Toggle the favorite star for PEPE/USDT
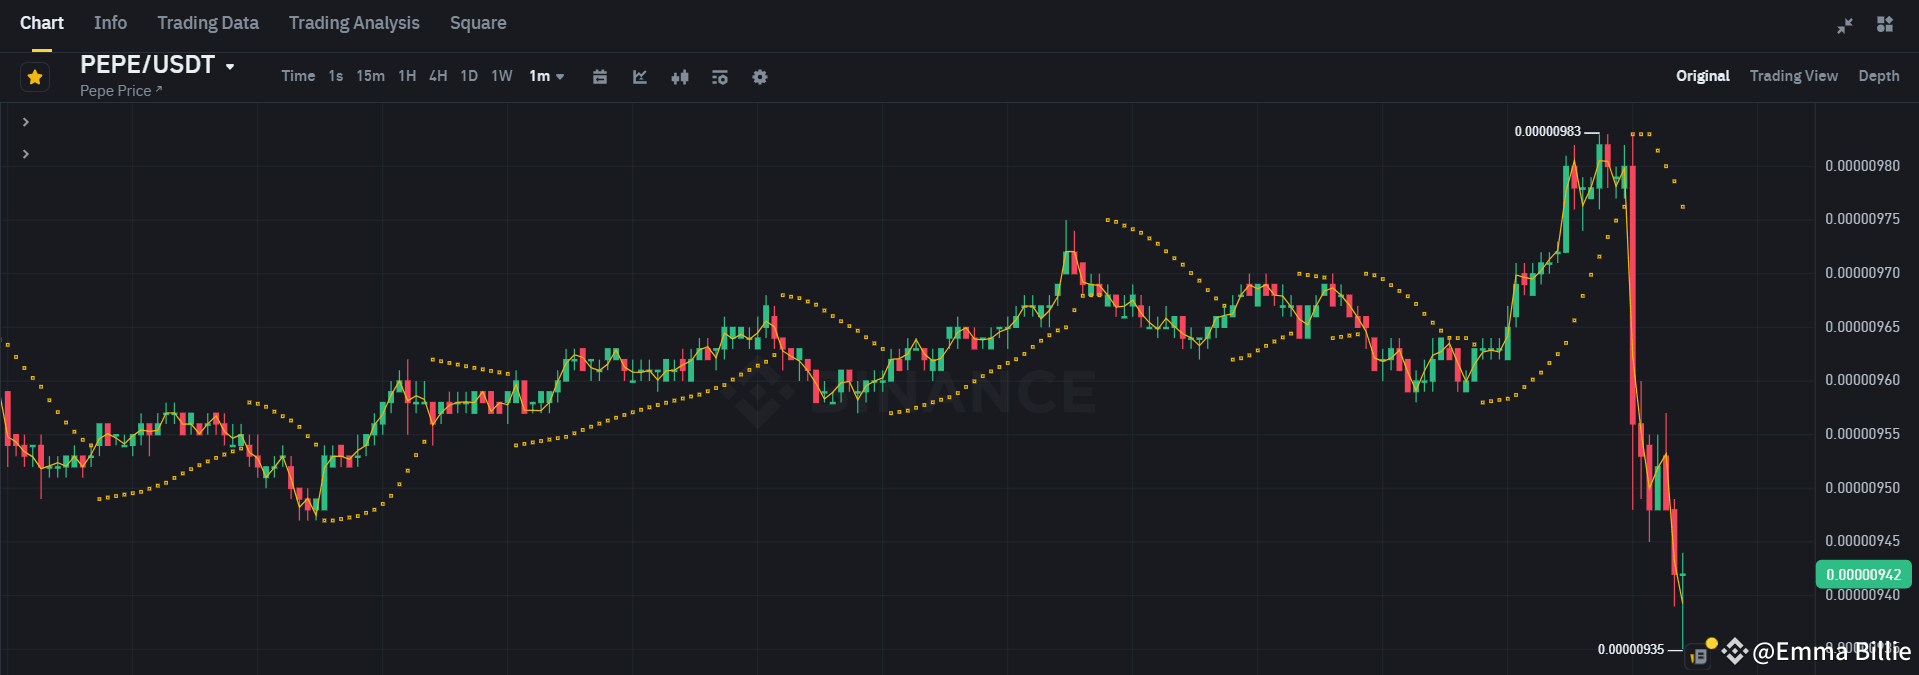1919x675 pixels. (x=34, y=76)
